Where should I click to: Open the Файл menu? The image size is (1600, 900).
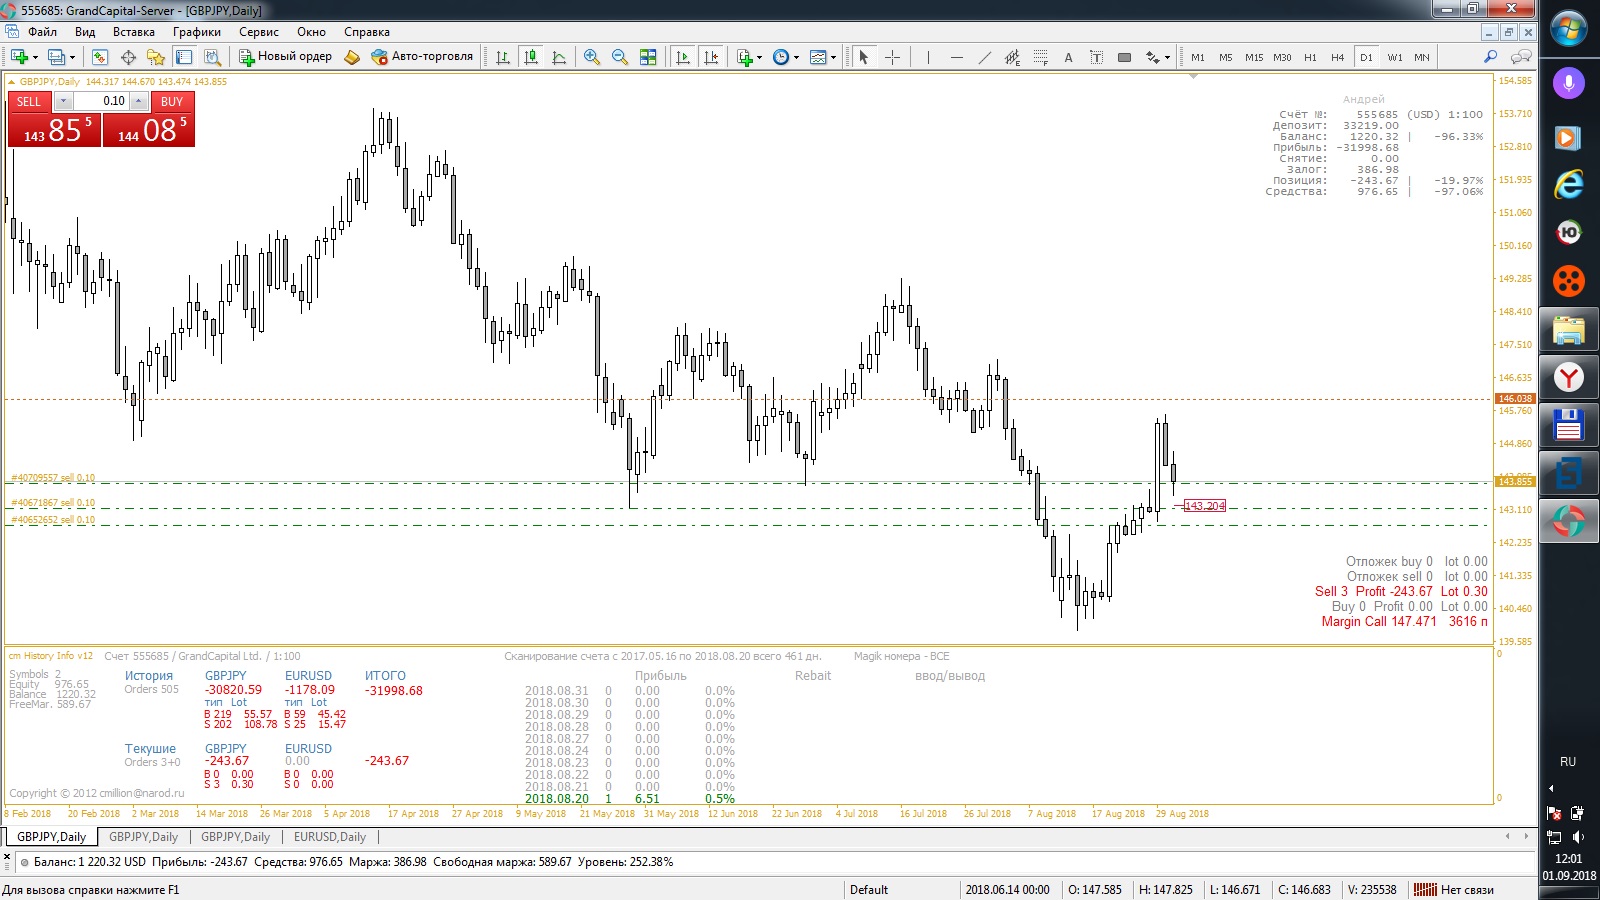42,32
